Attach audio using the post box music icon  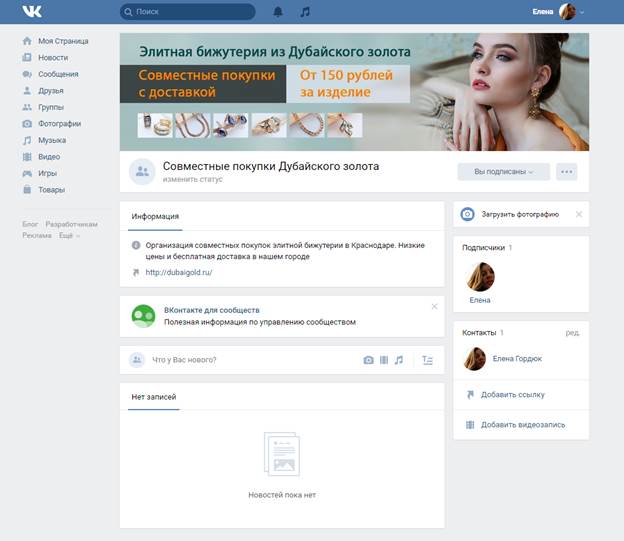pos(398,360)
